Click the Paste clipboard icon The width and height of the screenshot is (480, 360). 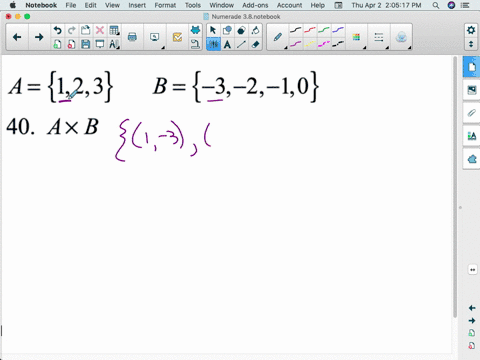coord(86,30)
